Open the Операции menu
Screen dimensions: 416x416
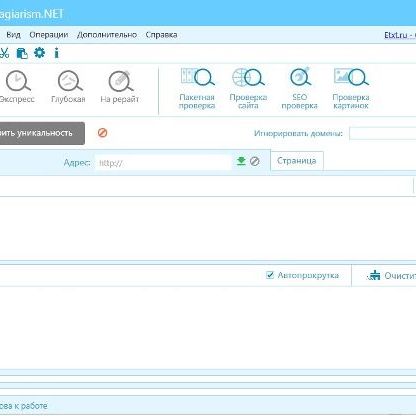pyautogui.click(x=49, y=35)
